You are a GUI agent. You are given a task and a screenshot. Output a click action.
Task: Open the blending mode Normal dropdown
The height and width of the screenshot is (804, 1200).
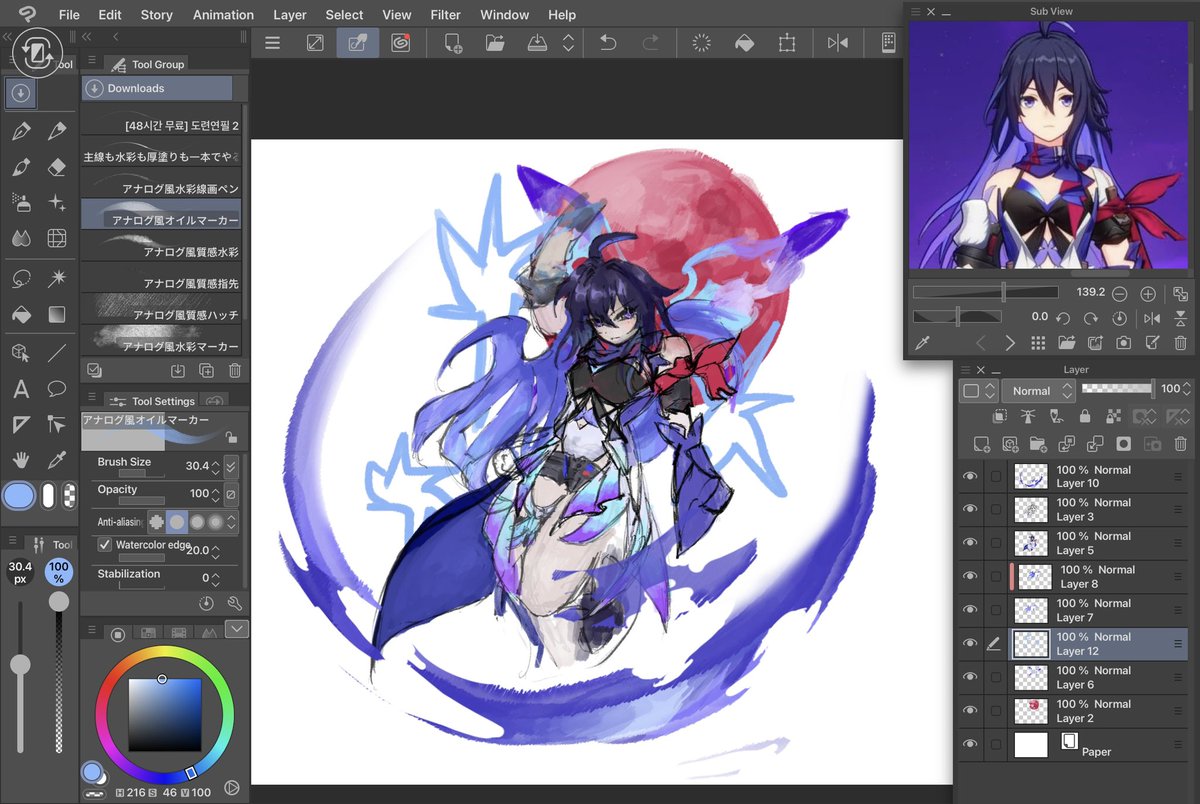click(x=1037, y=390)
